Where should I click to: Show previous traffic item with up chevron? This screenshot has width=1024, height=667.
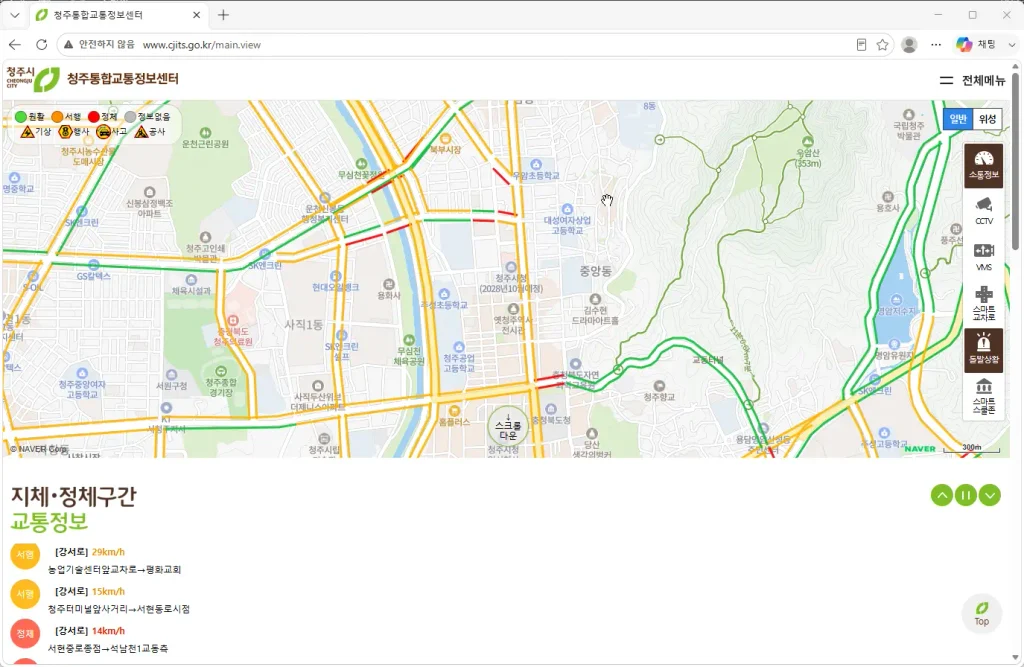click(941, 495)
